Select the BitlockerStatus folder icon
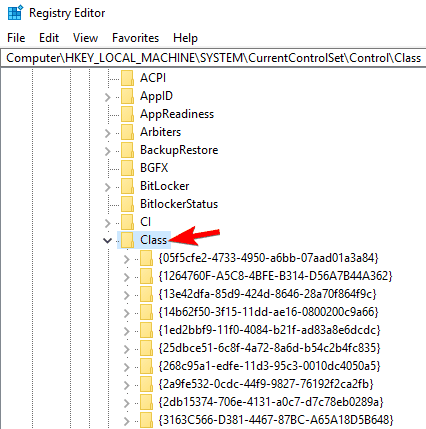 point(128,204)
